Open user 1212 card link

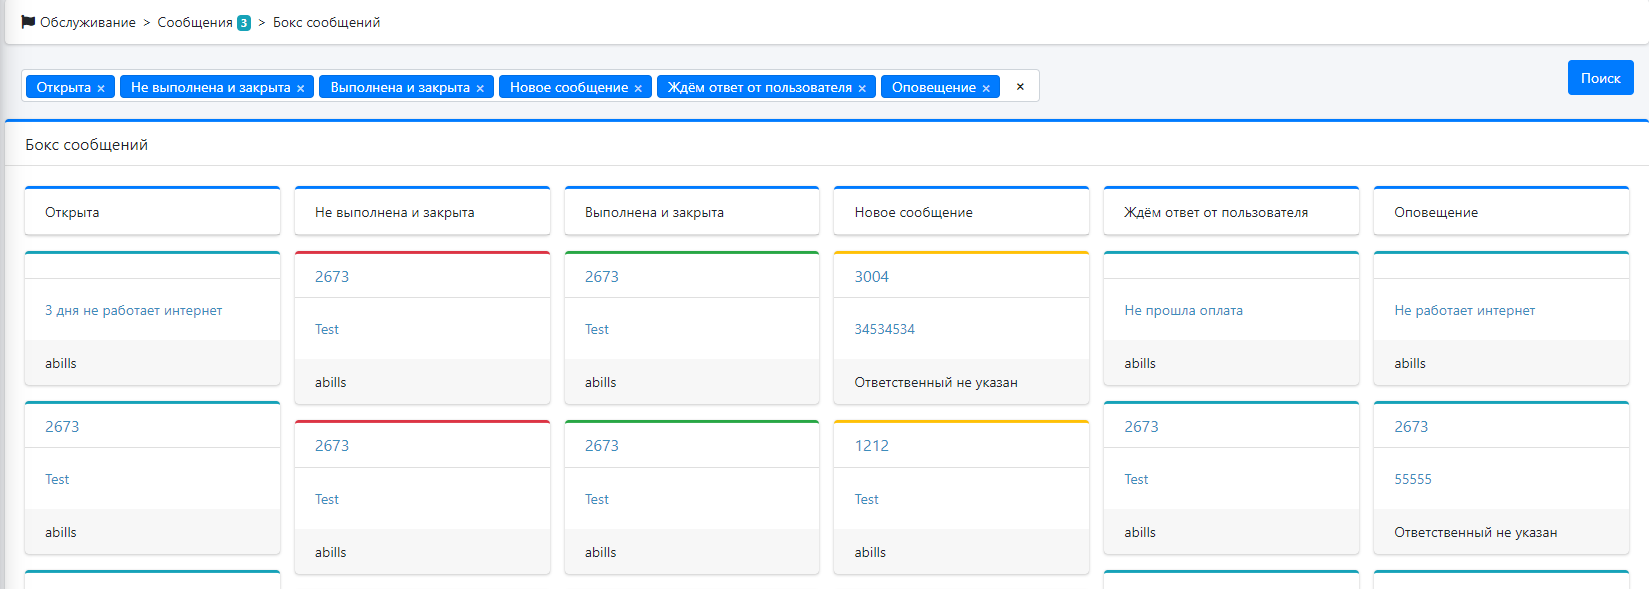tap(871, 446)
